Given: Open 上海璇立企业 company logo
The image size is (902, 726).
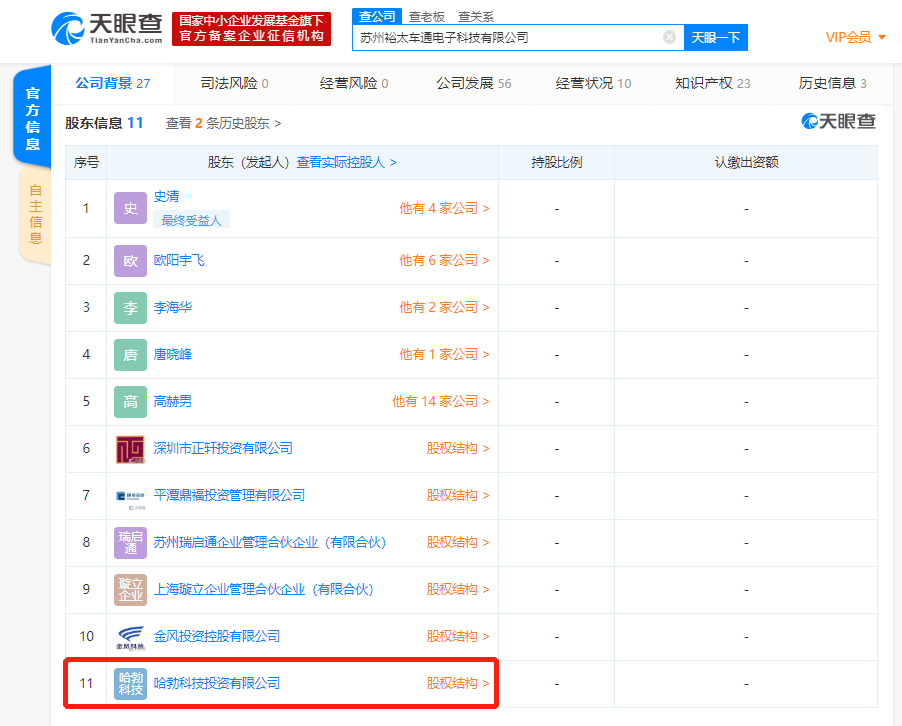Looking at the screenshot, I should (x=131, y=590).
